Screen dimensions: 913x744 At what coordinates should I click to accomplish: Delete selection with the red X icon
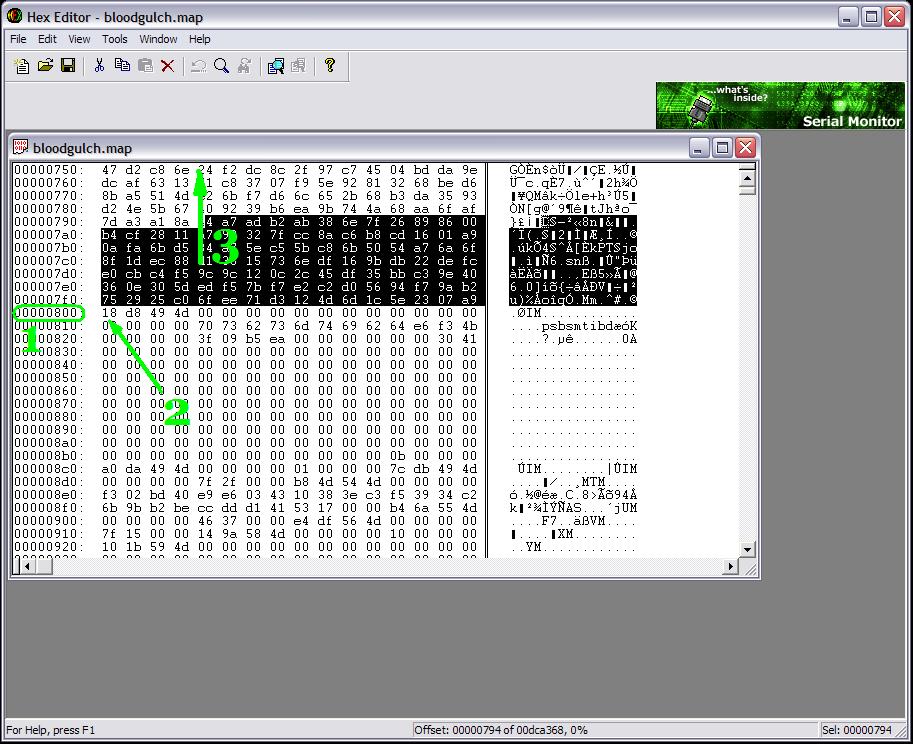168,66
